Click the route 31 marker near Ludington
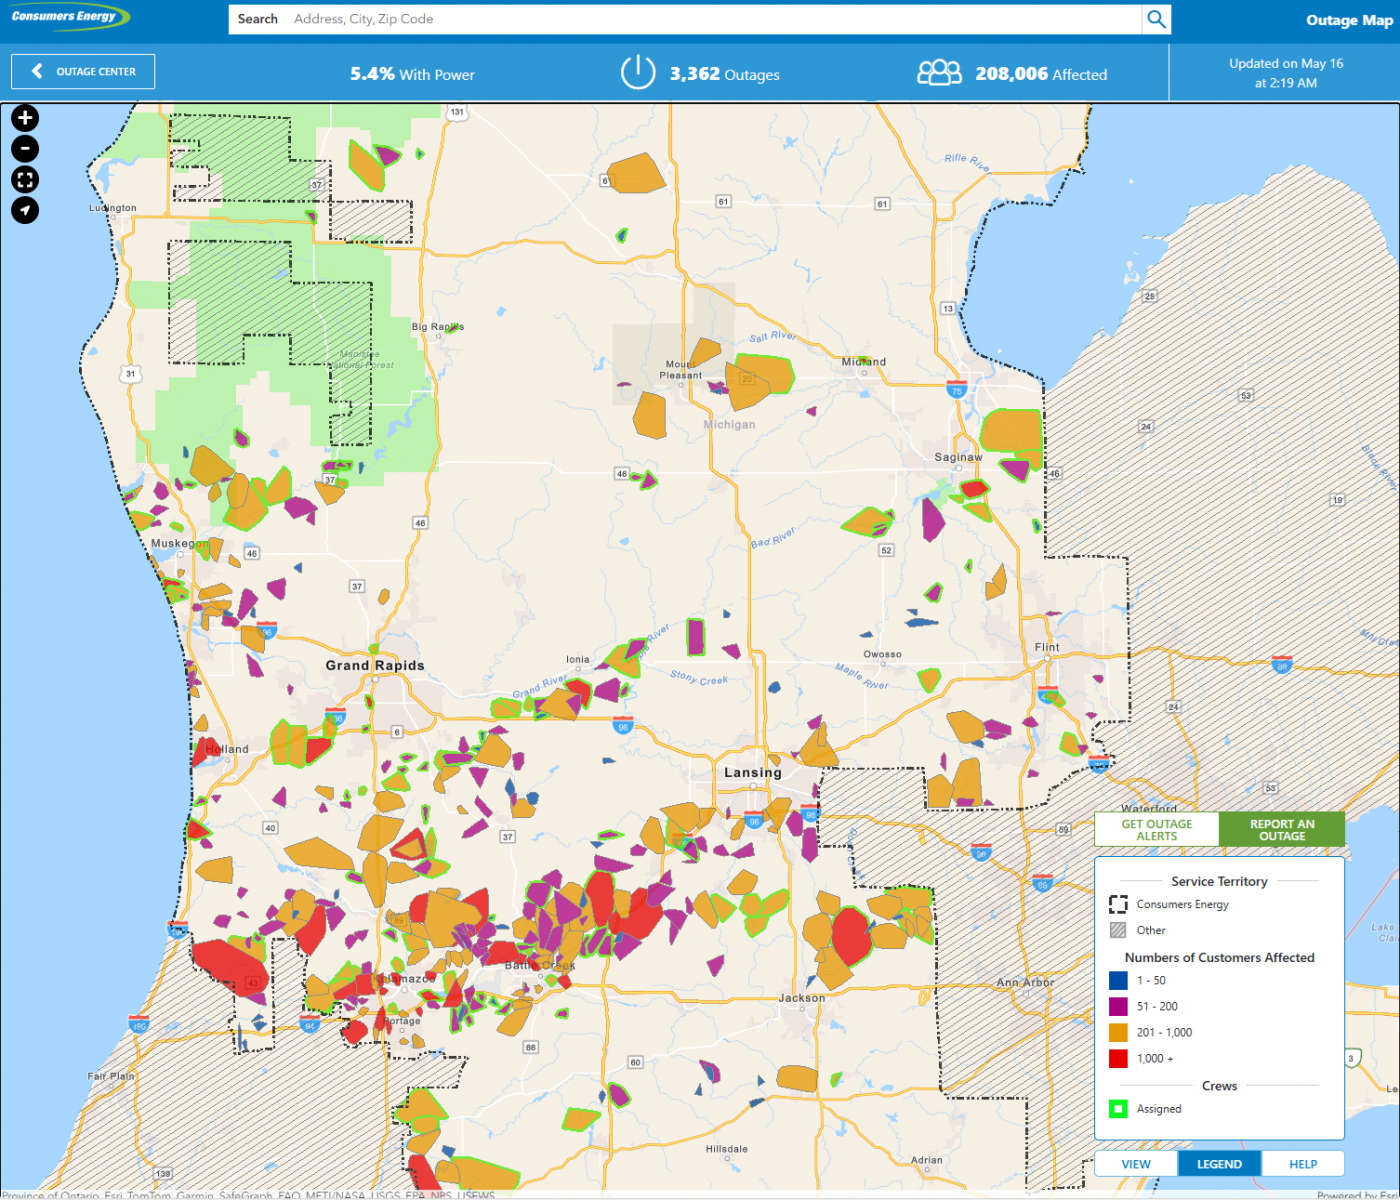This screenshot has width=1400, height=1200. pyautogui.click(x=130, y=374)
